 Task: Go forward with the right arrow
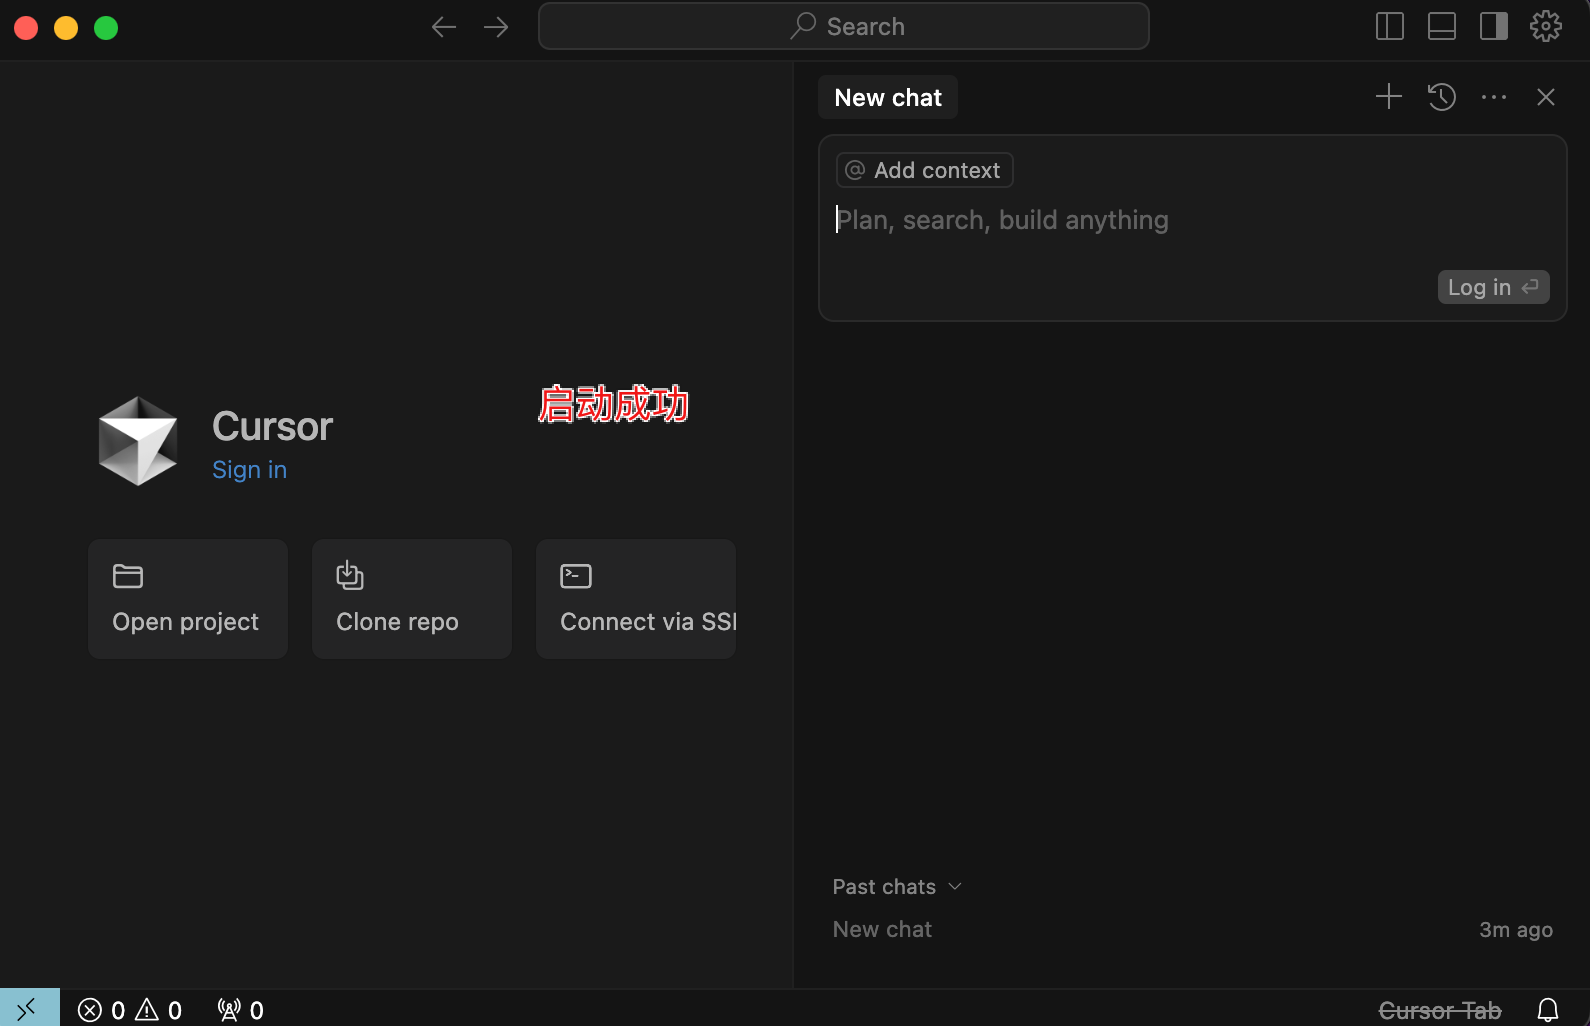pyautogui.click(x=496, y=27)
